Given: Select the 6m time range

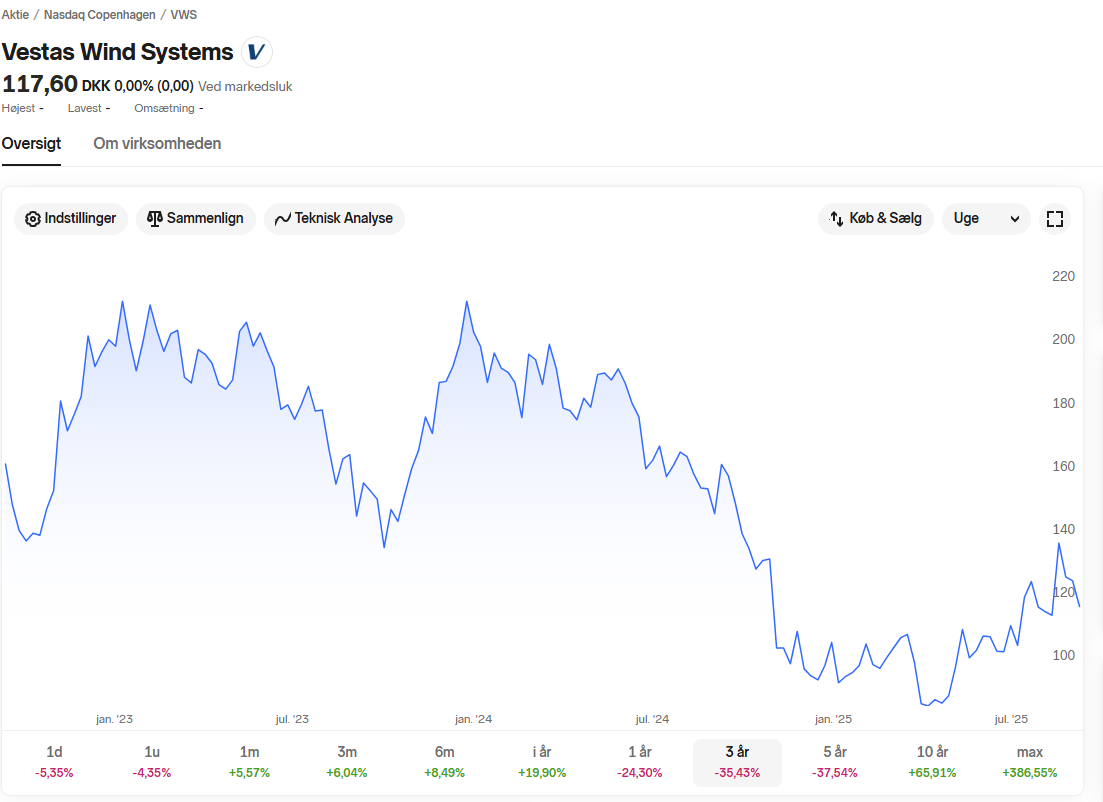Looking at the screenshot, I should 445,762.
